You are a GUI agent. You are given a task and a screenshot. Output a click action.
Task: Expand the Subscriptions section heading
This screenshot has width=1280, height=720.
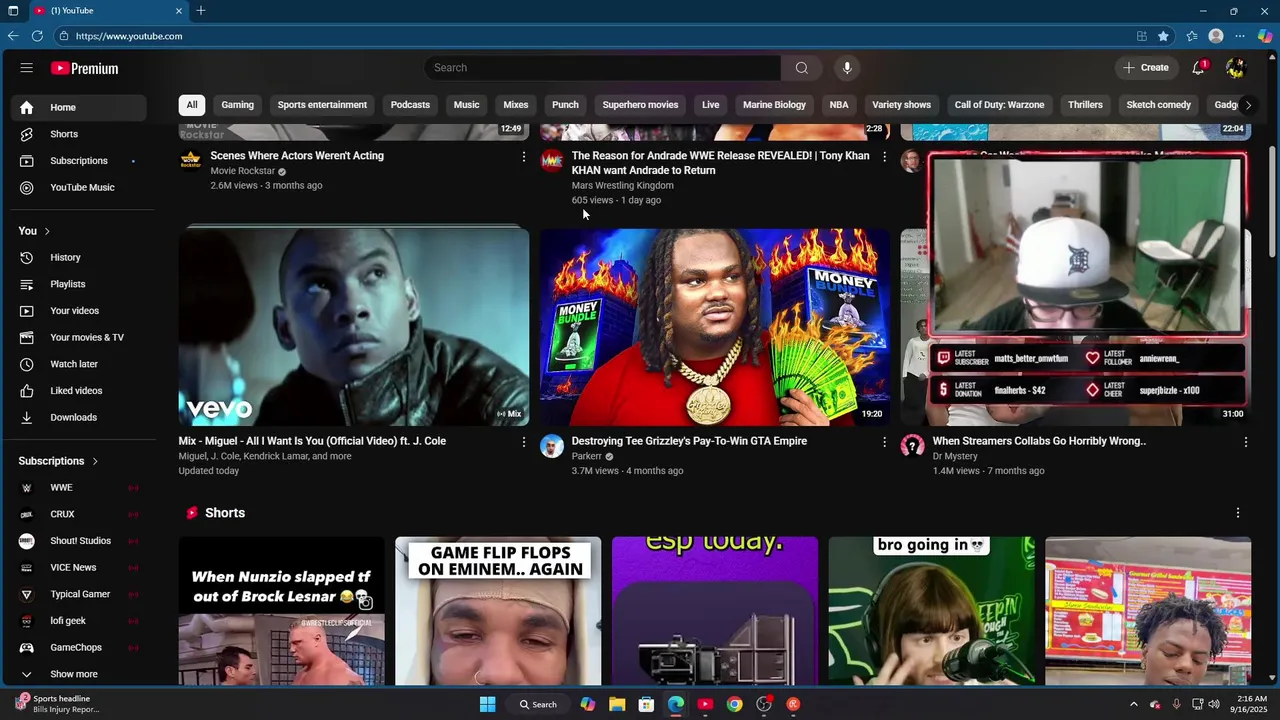pyautogui.click(x=59, y=461)
